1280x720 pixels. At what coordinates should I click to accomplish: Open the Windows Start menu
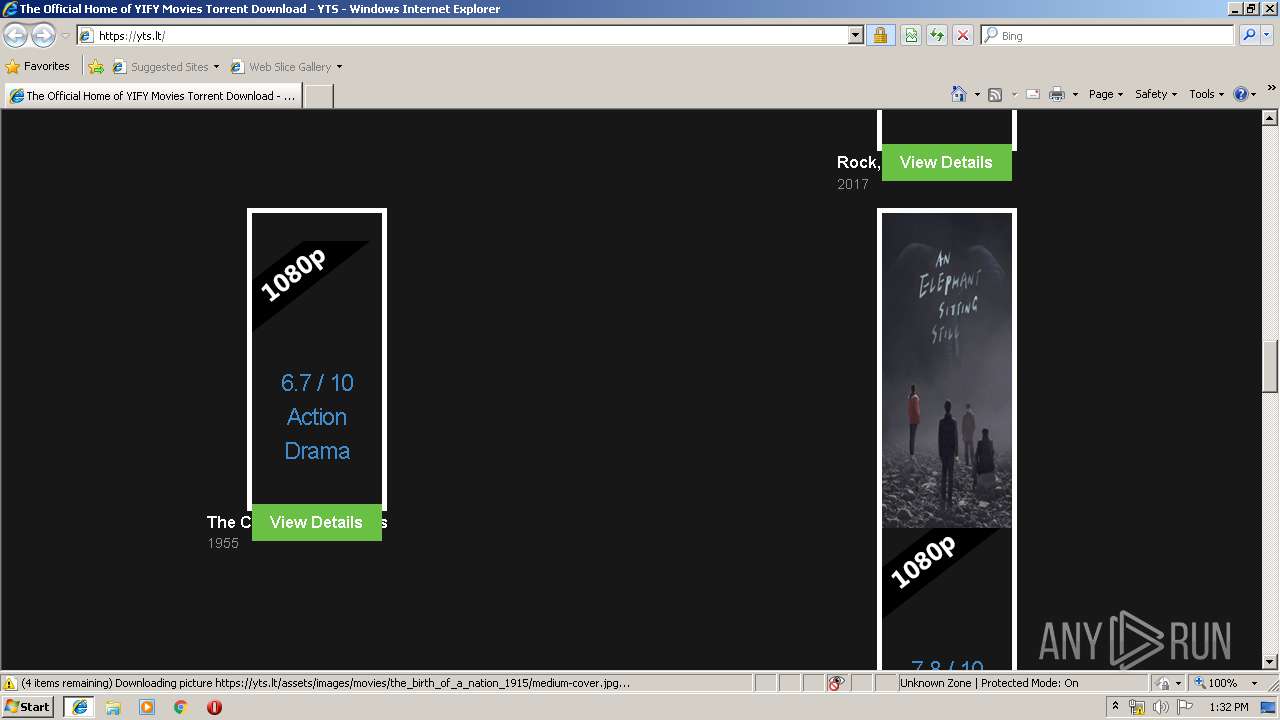click(28, 707)
